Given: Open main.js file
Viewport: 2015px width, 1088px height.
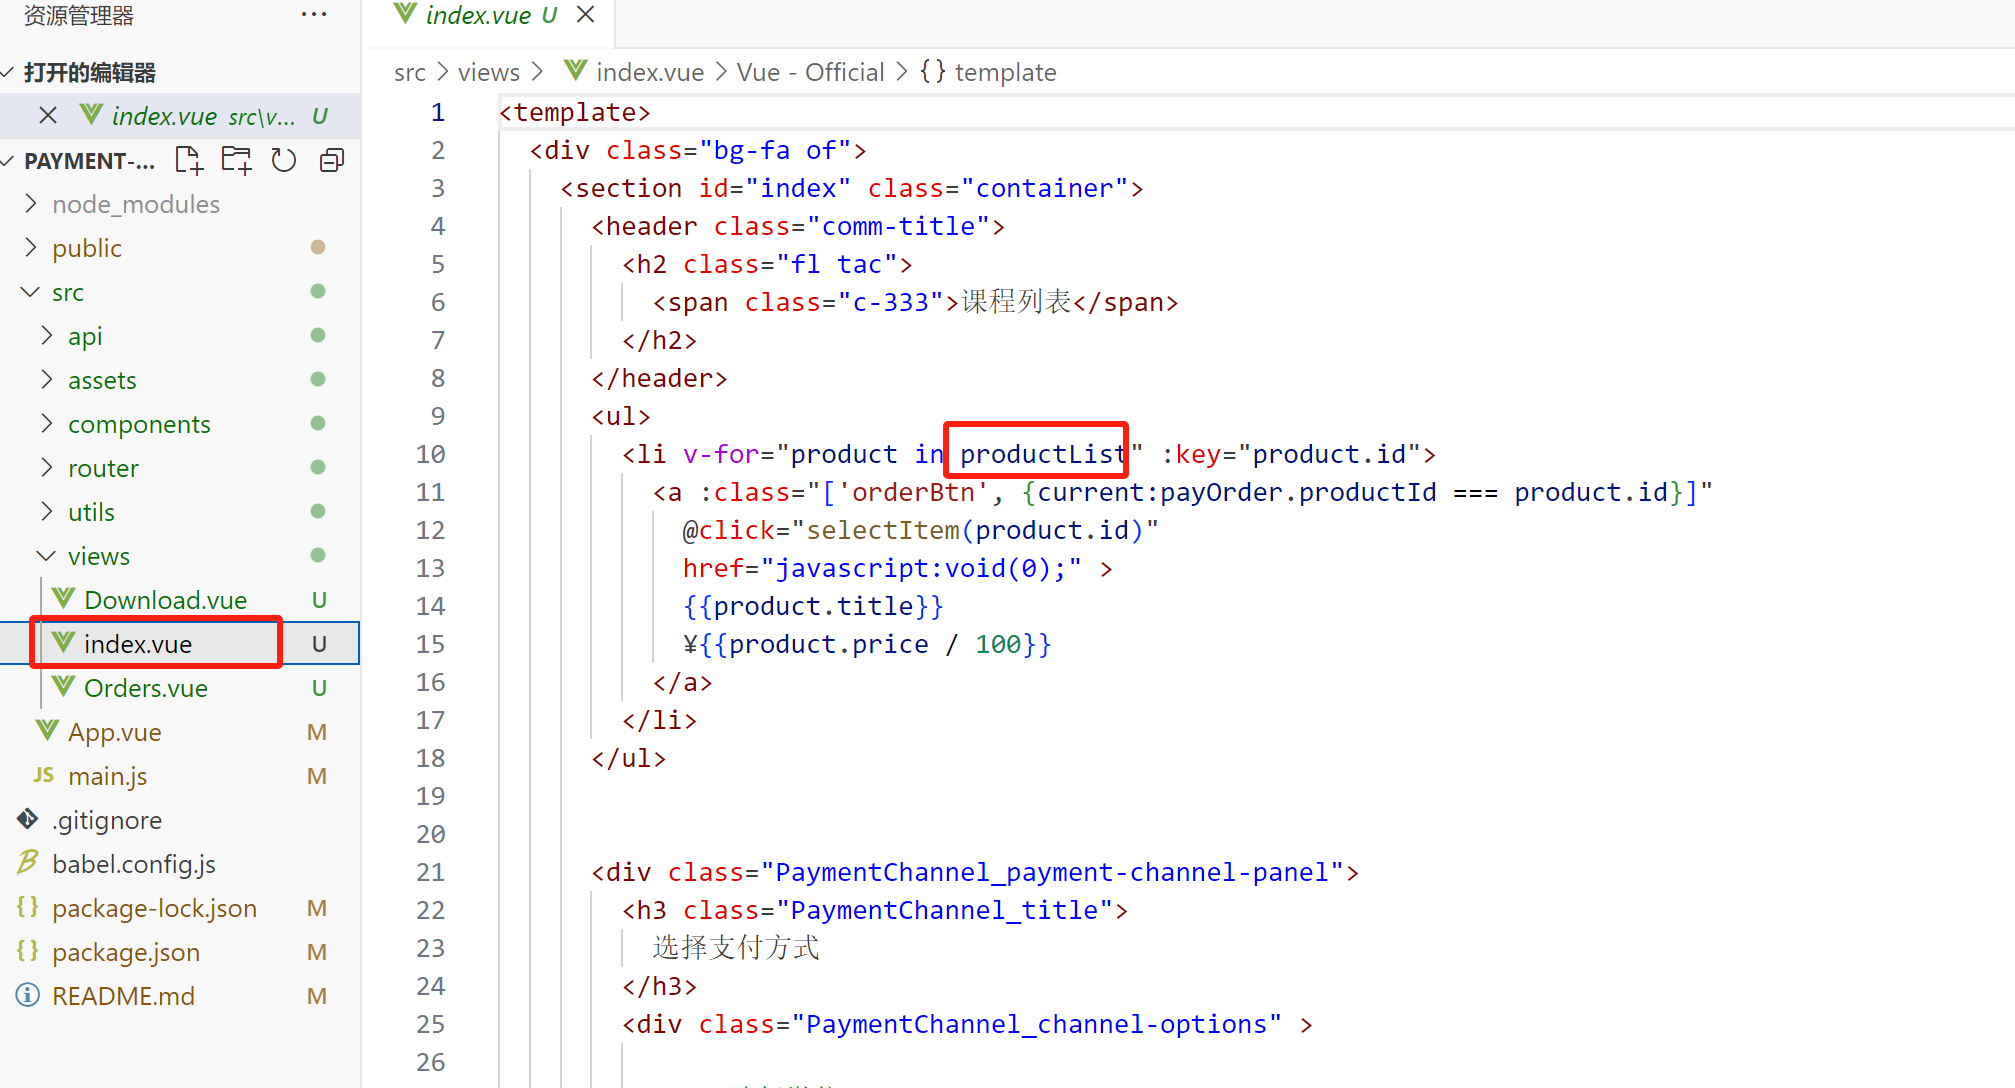Looking at the screenshot, I should (107, 776).
